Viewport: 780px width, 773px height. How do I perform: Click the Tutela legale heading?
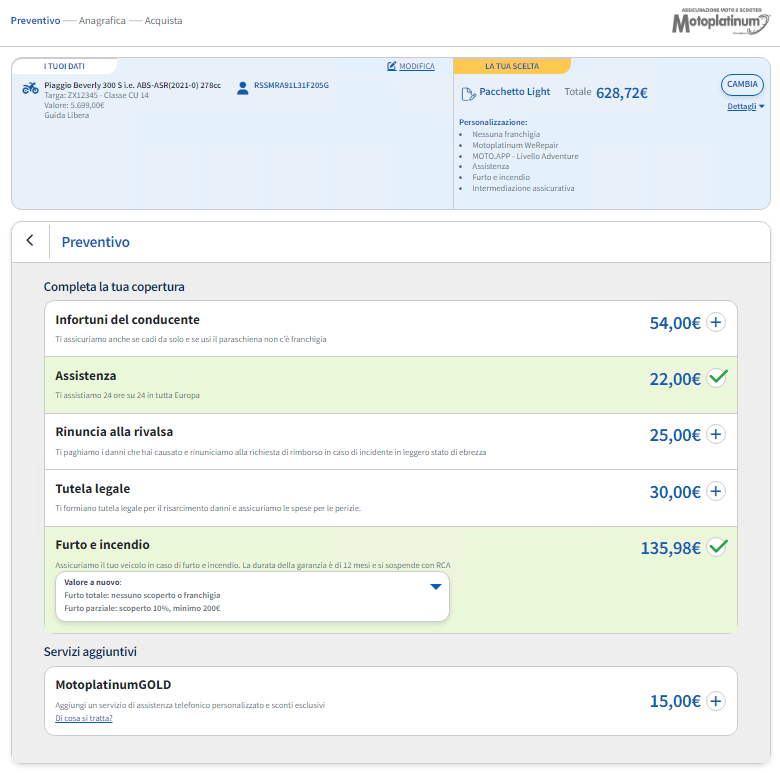tap(93, 489)
